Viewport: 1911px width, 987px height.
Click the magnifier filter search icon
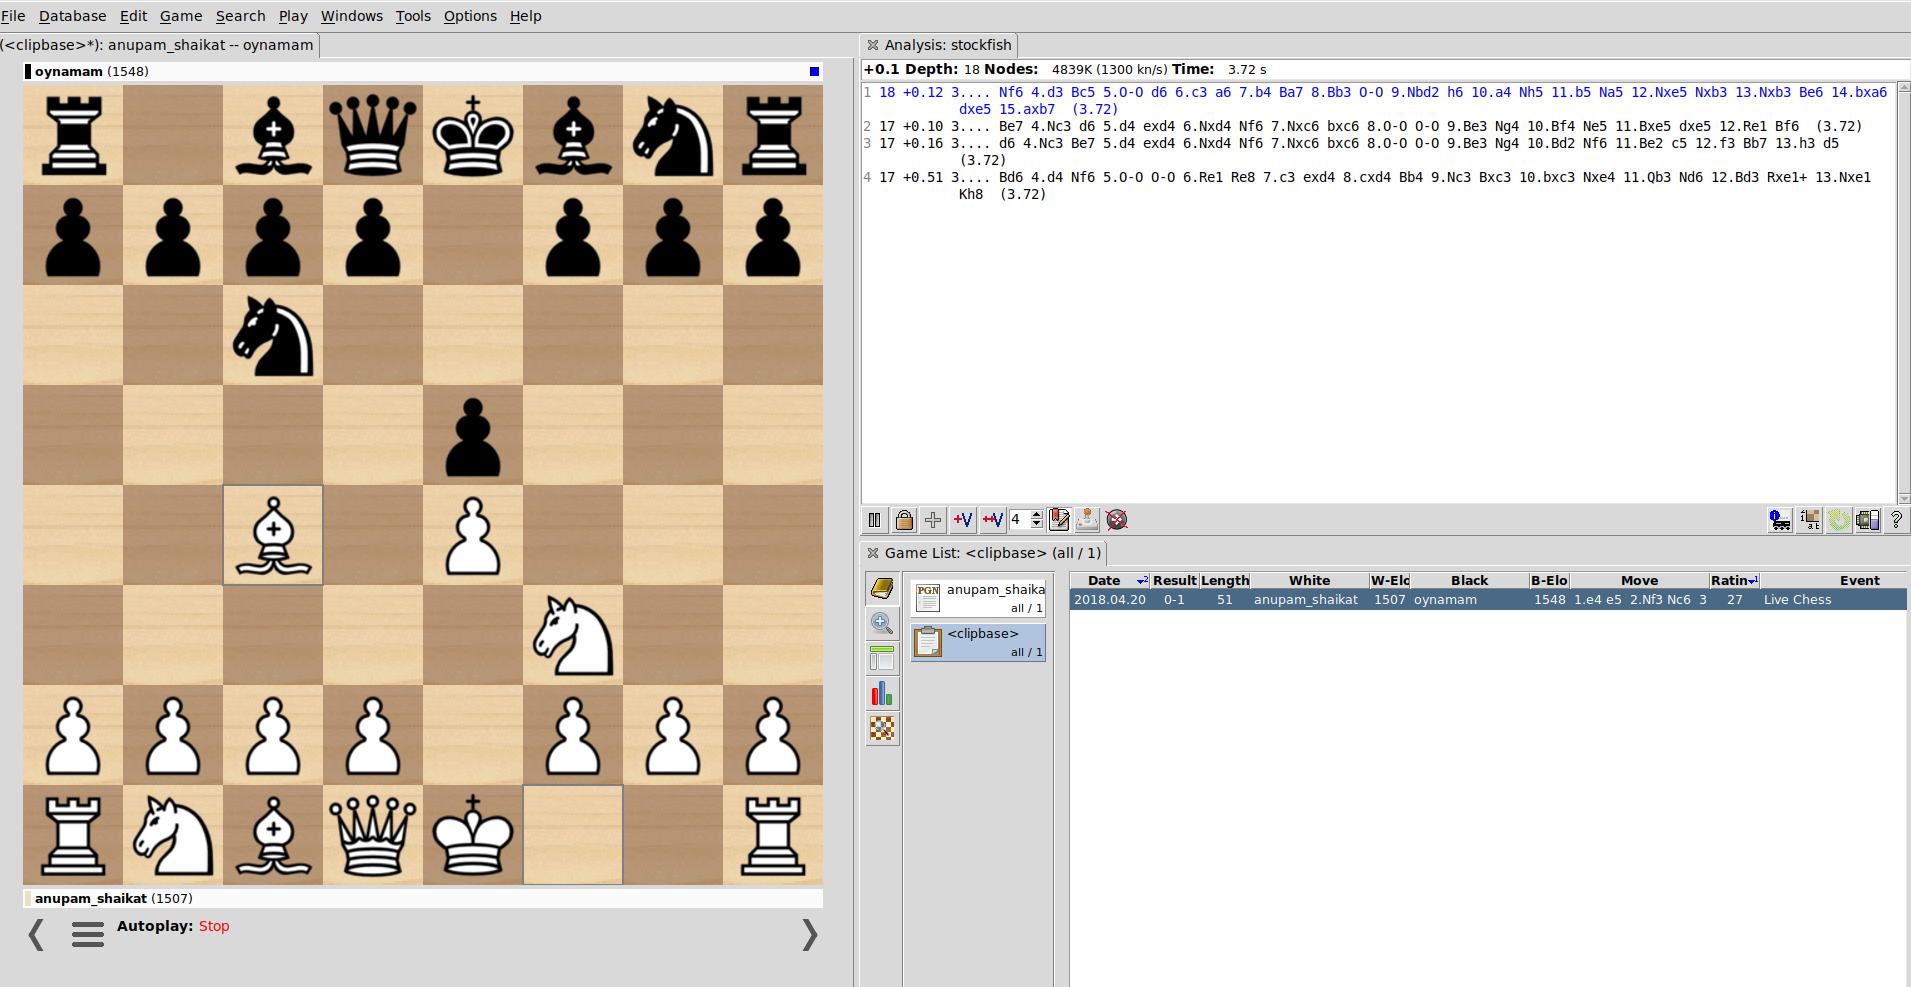pos(882,623)
